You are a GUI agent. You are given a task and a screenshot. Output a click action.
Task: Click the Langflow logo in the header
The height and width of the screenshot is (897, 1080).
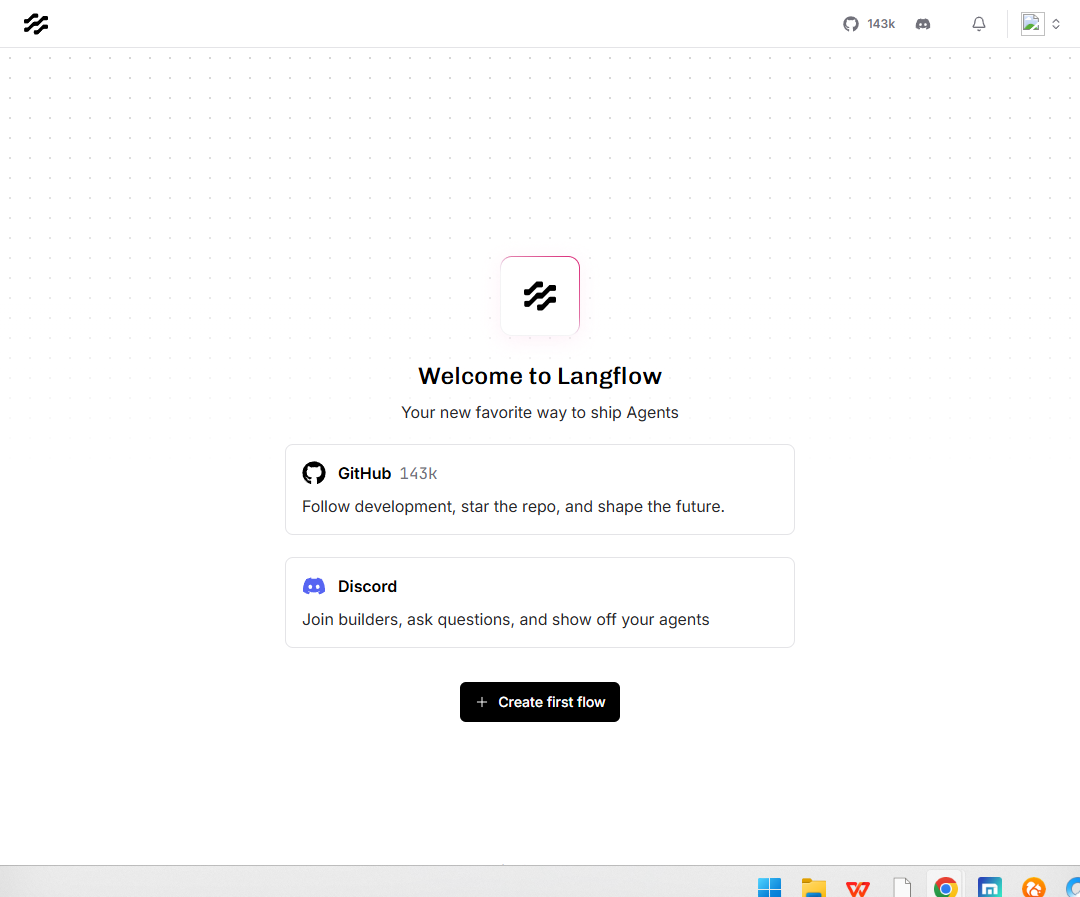pos(36,24)
